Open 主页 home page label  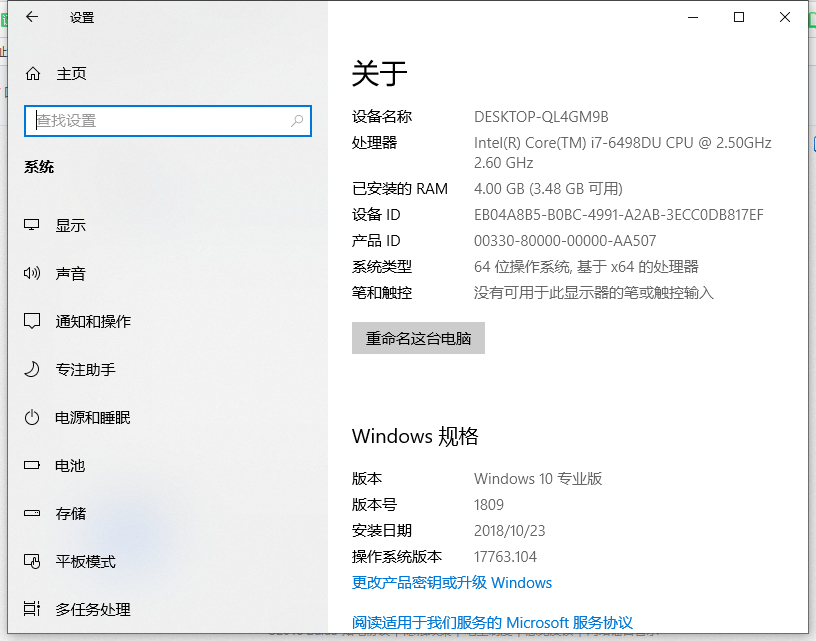tap(71, 74)
